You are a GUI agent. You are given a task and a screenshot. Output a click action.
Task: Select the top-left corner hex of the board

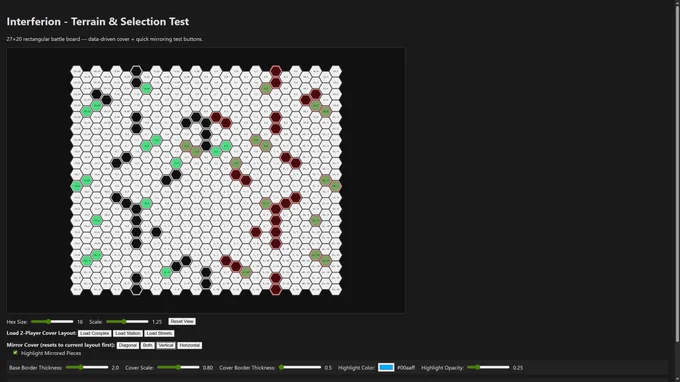click(x=76, y=71)
